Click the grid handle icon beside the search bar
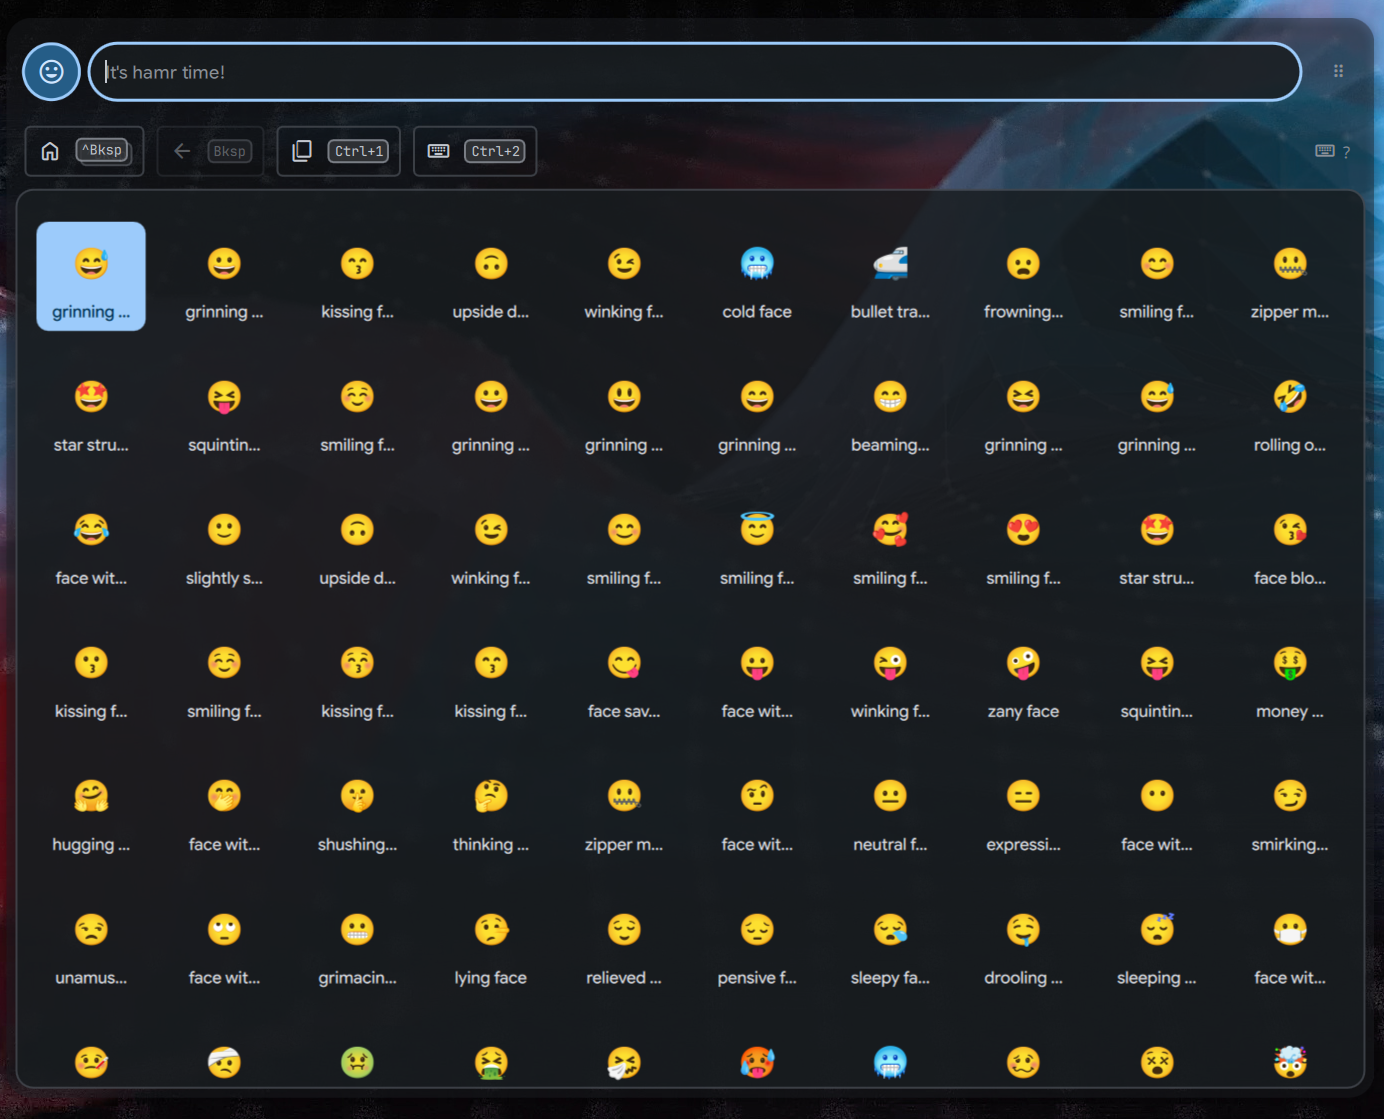This screenshot has height=1119, width=1384. point(1338,71)
